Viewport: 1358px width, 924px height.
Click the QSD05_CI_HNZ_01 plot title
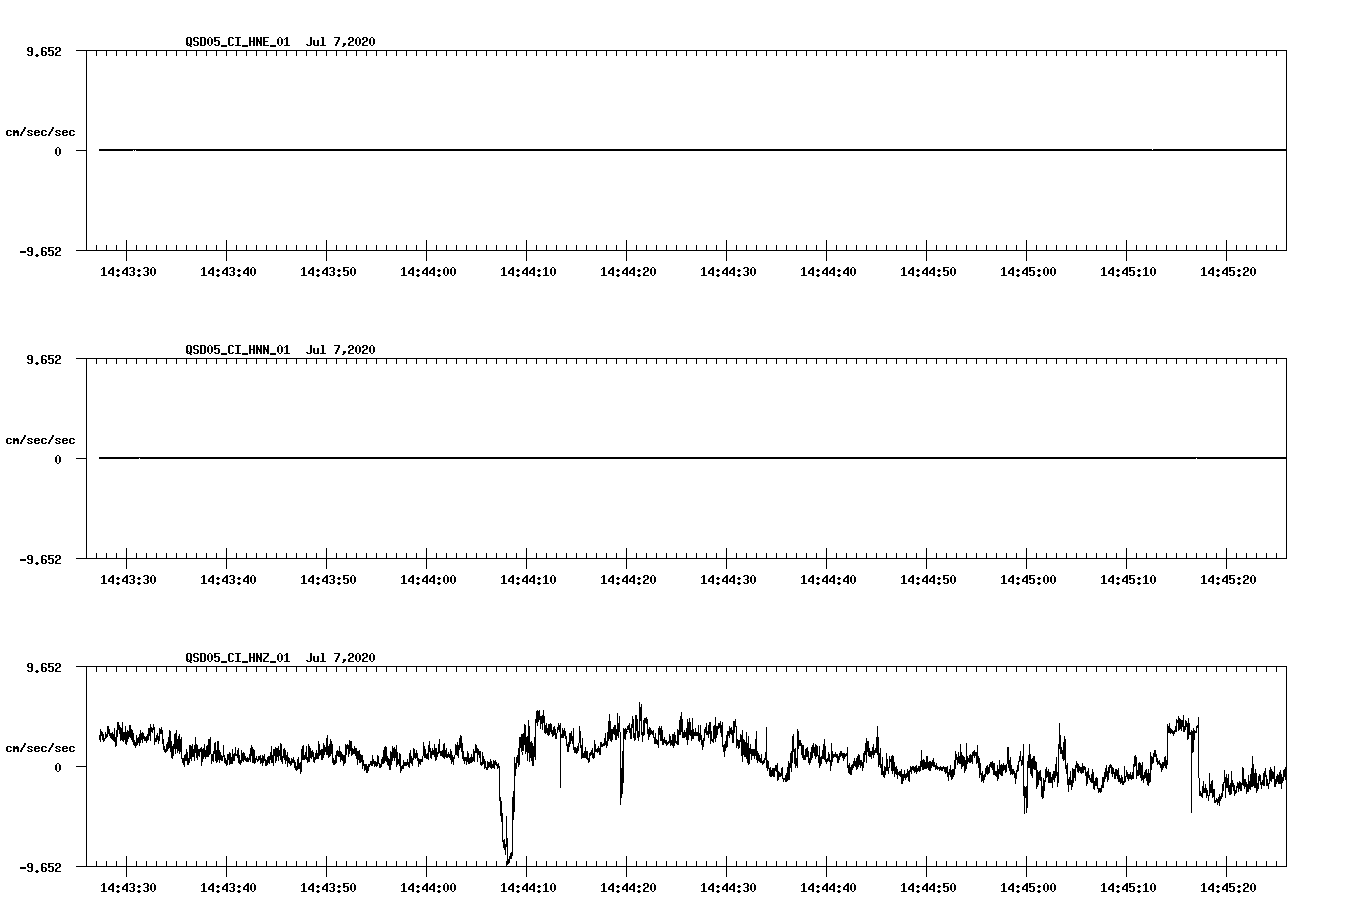280,658
